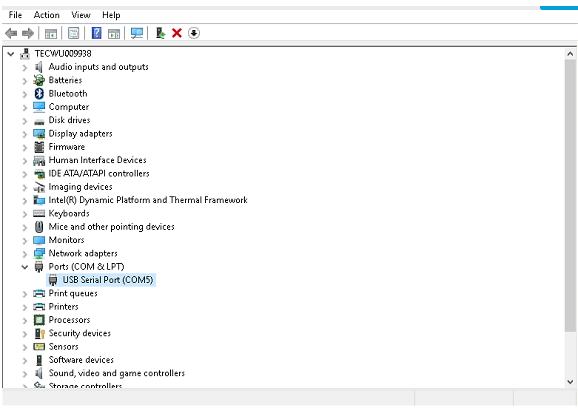Select the Firmware chip icon
This screenshot has width=578, height=413.
(39, 147)
